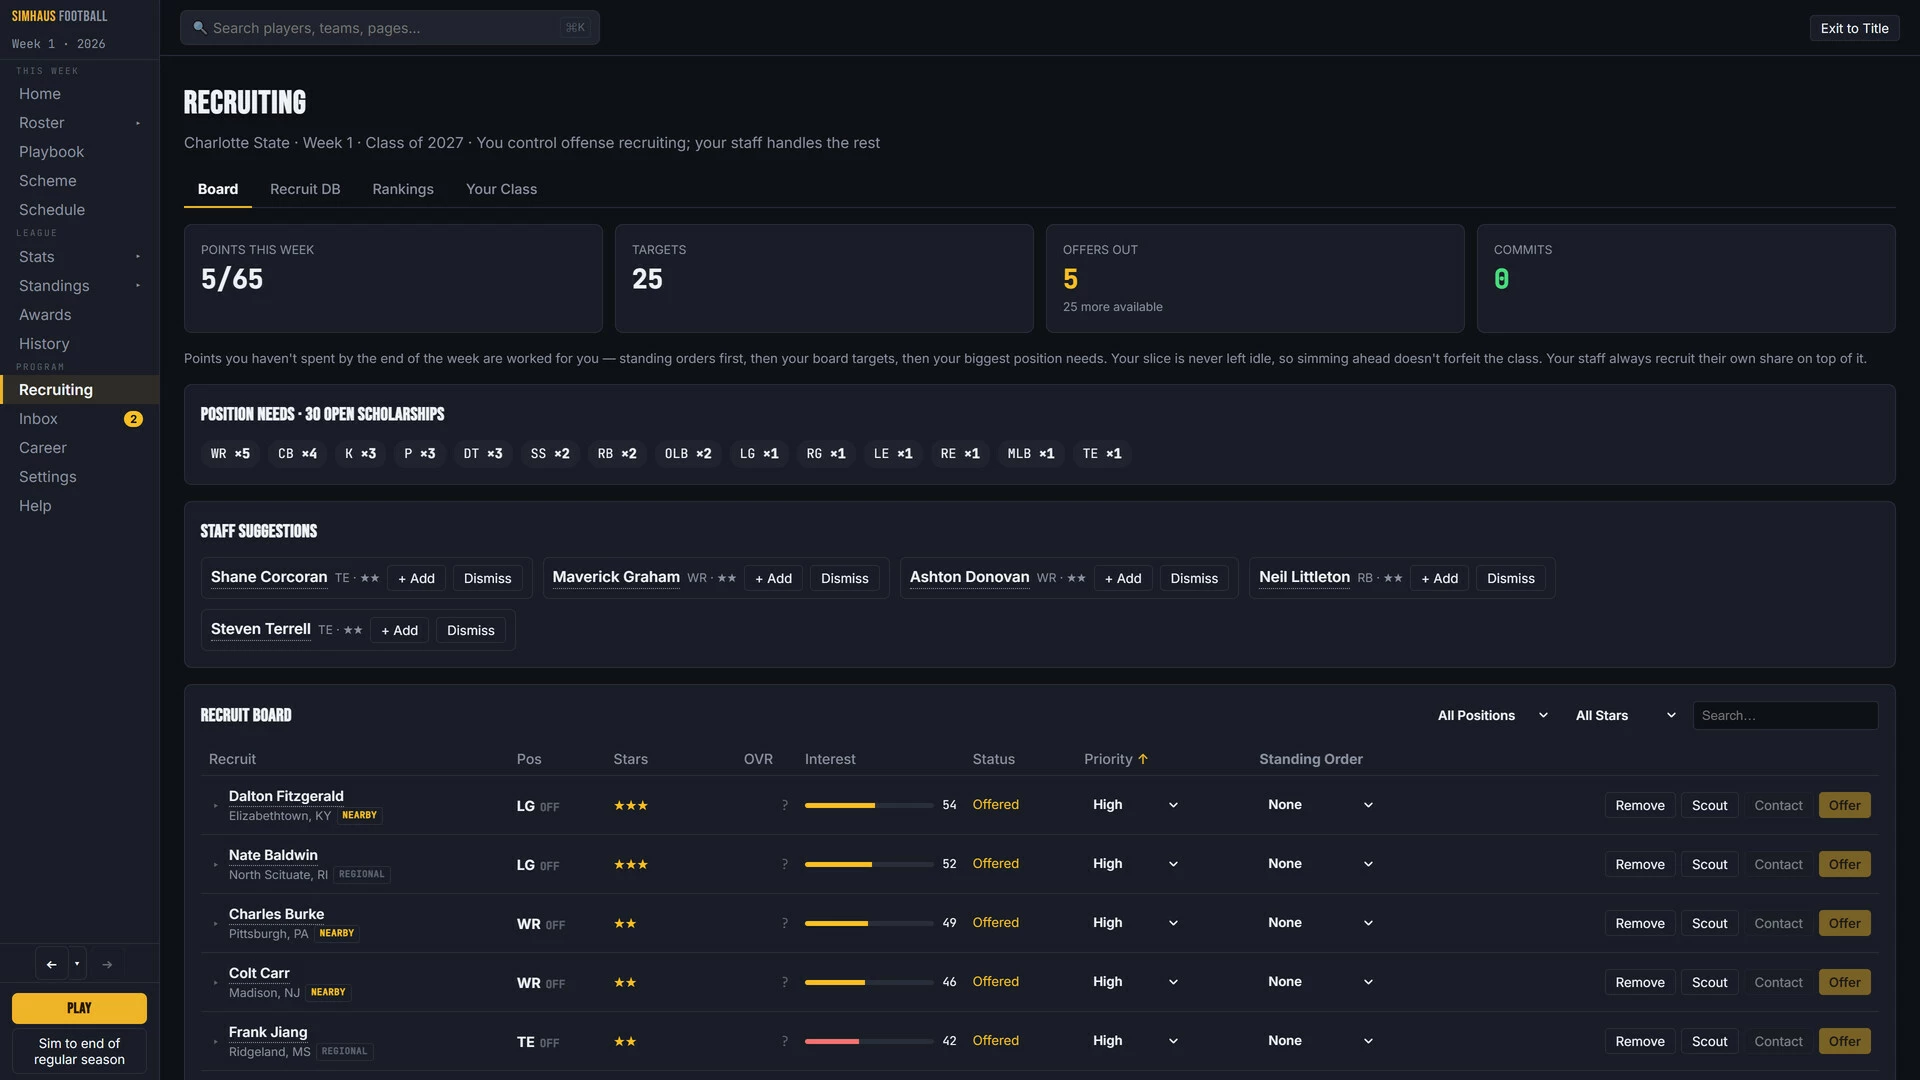Sort by Priority column arrow
Viewport: 1920px width, 1080px height.
point(1143,759)
